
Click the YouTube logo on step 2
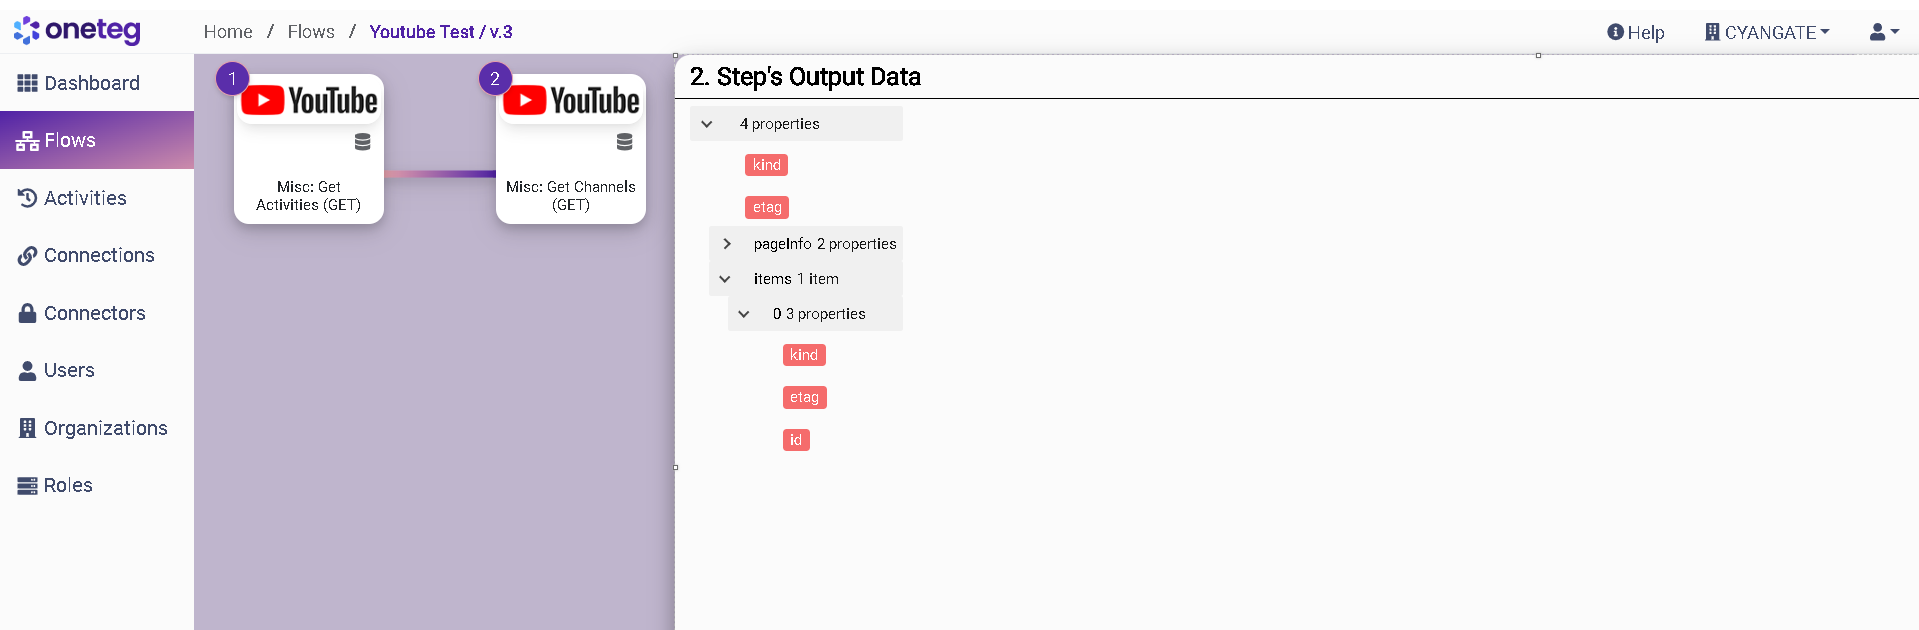[571, 101]
